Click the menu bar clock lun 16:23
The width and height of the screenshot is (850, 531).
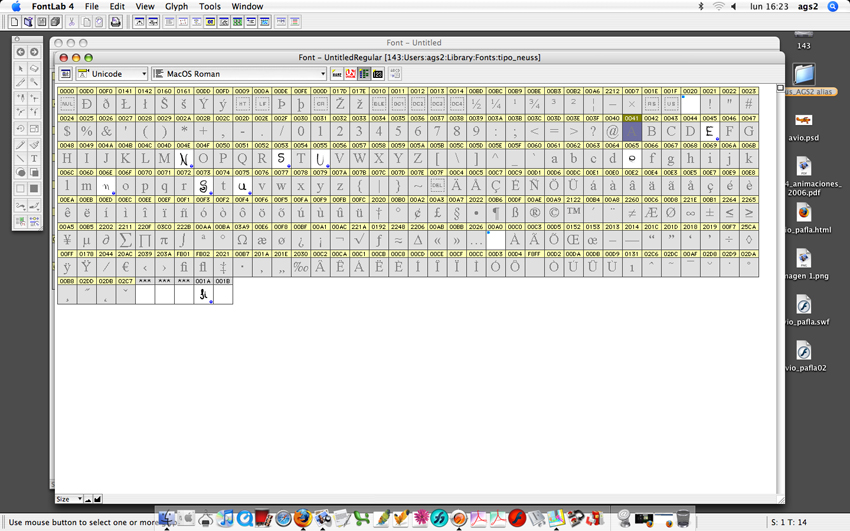[x=769, y=7]
